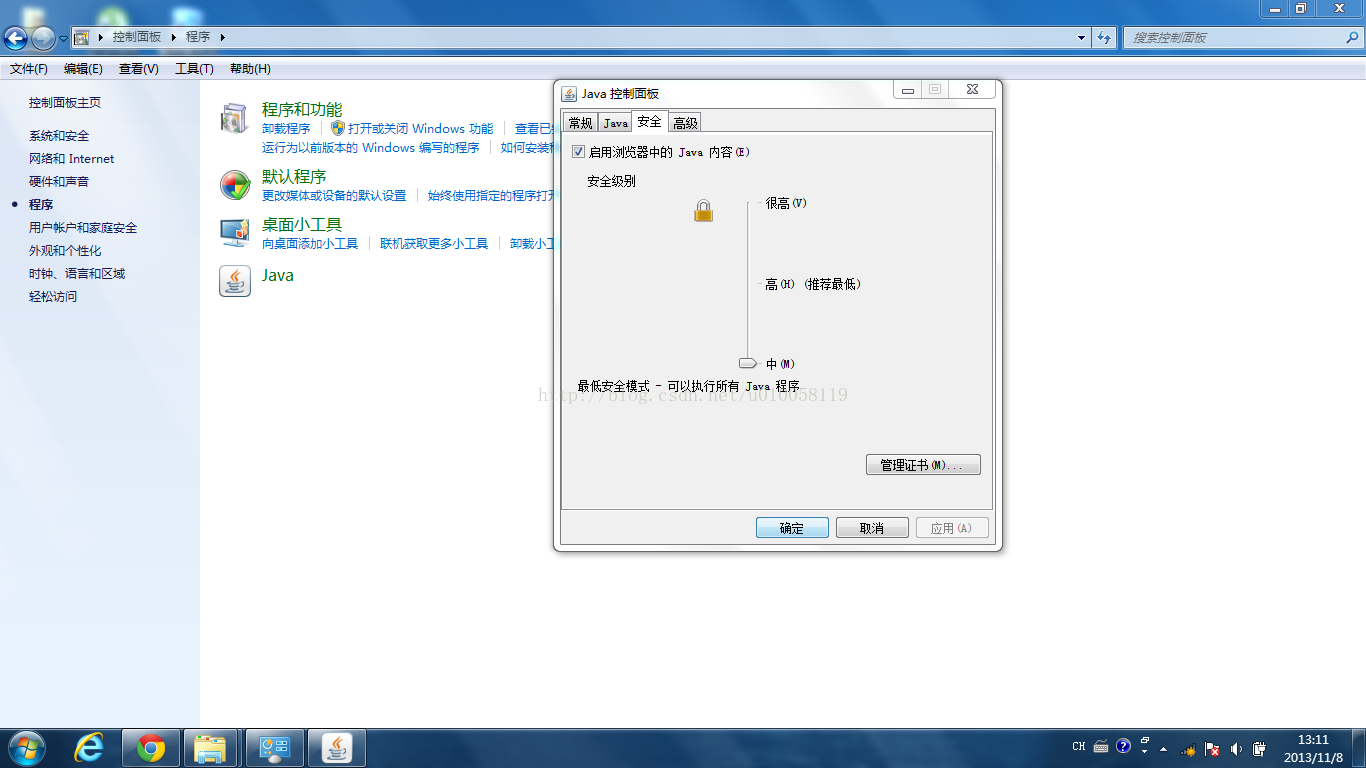The width and height of the screenshot is (1366, 768).
Task: Click the Java icon in the dialog title bar
Action: pos(569,93)
